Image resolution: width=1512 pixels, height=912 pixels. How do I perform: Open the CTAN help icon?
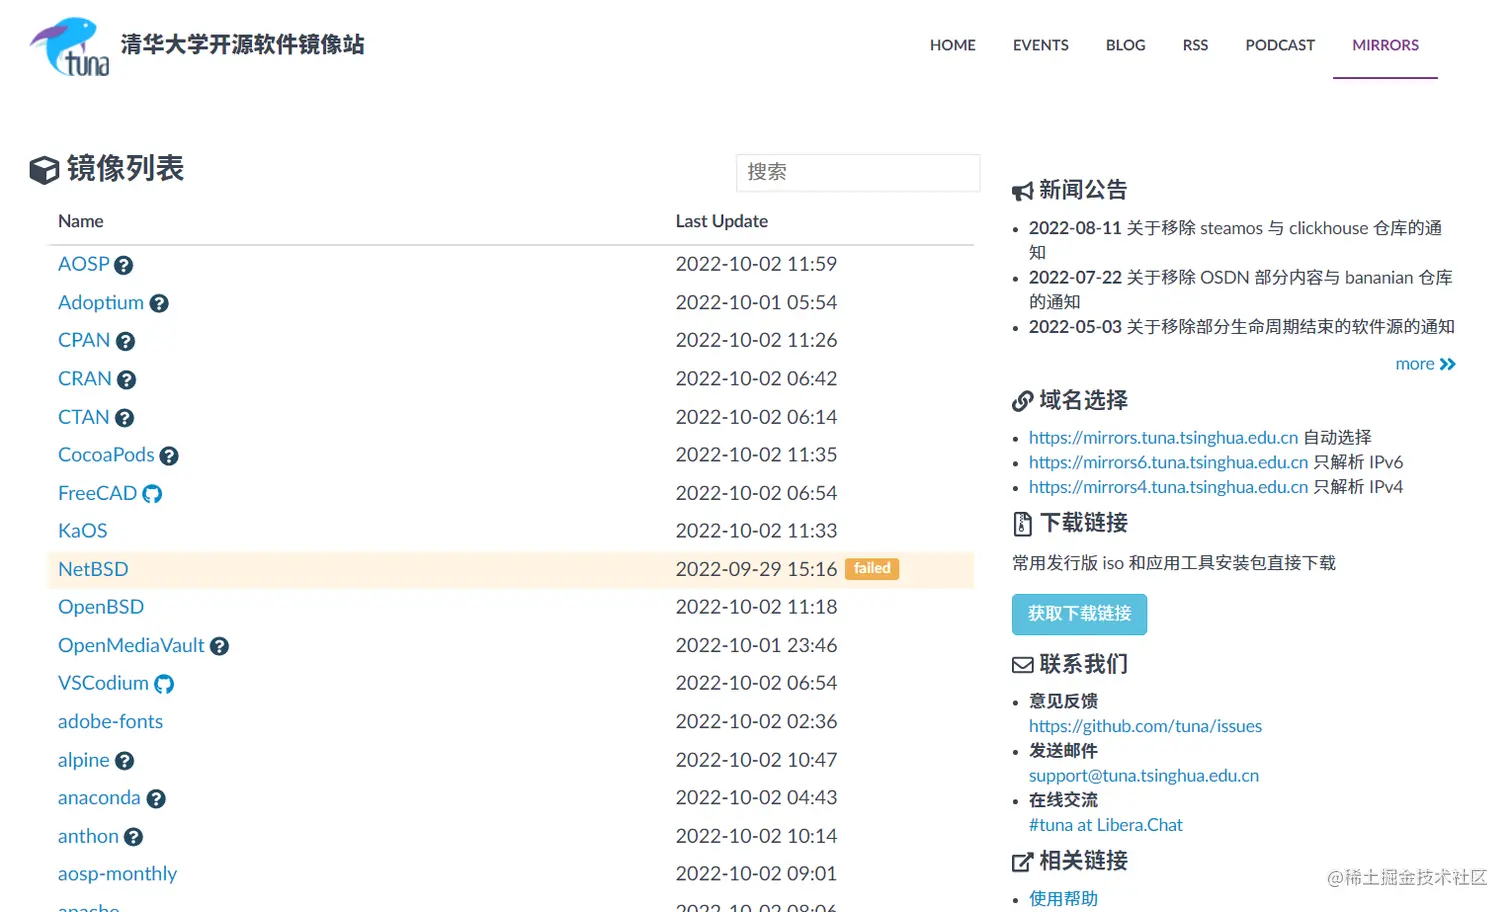point(124,418)
